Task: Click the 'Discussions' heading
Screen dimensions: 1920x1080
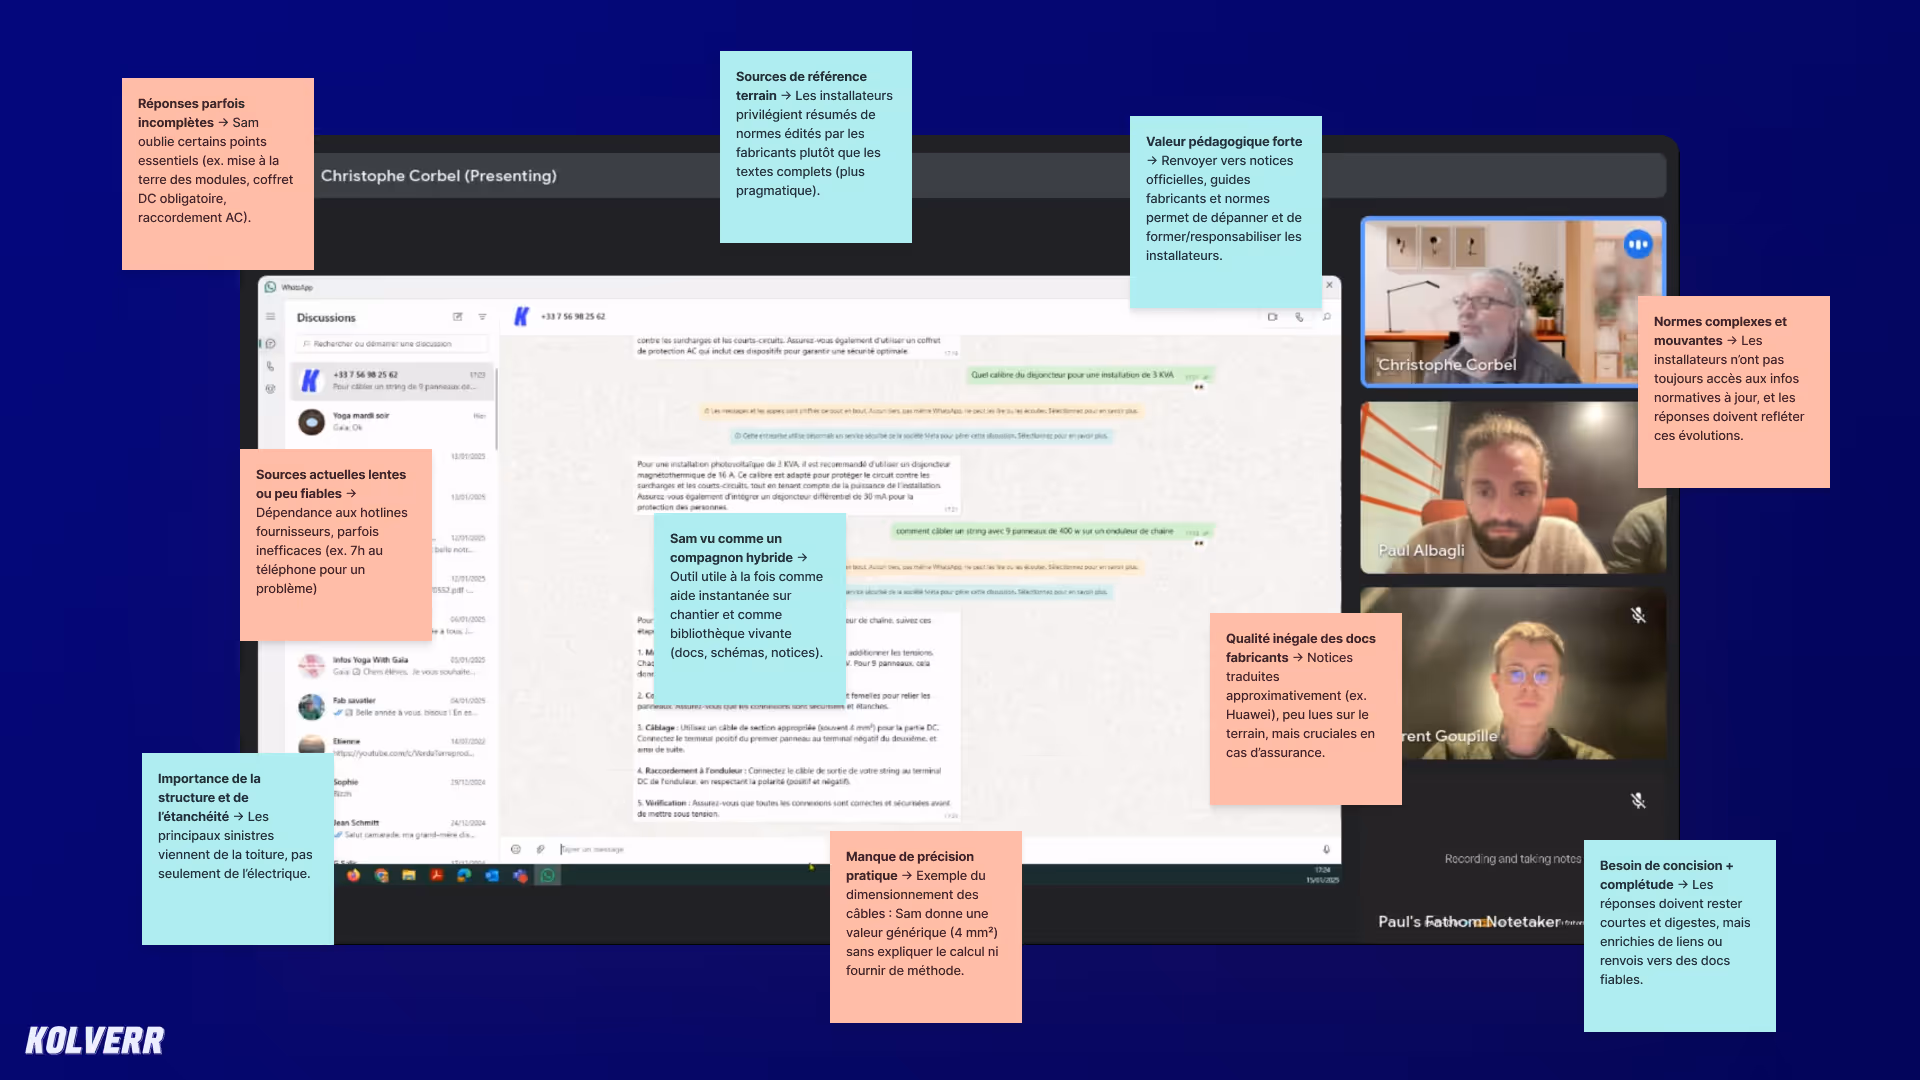Action: 326,318
